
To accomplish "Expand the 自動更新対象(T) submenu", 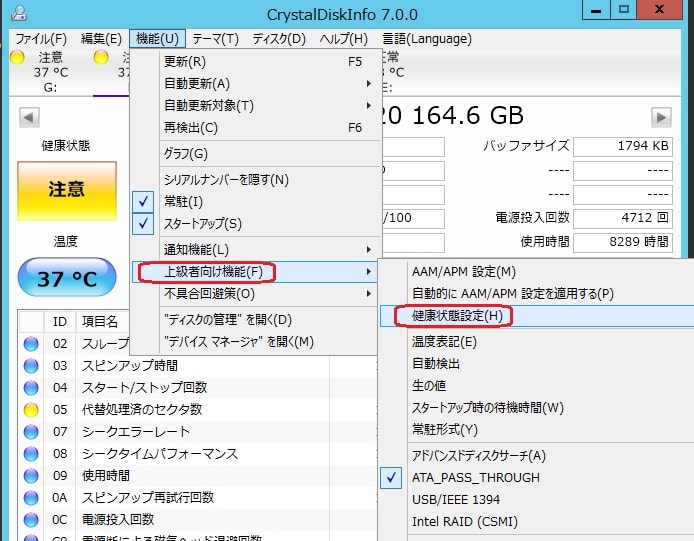I will (256, 106).
